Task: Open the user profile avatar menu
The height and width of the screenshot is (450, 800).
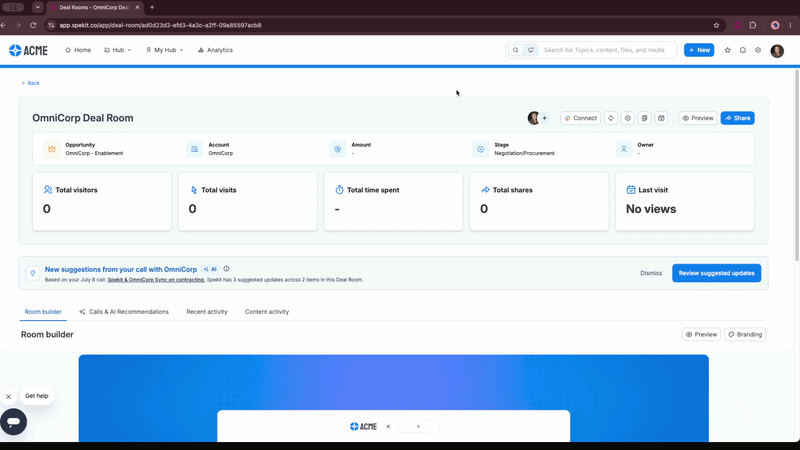Action: click(x=777, y=51)
